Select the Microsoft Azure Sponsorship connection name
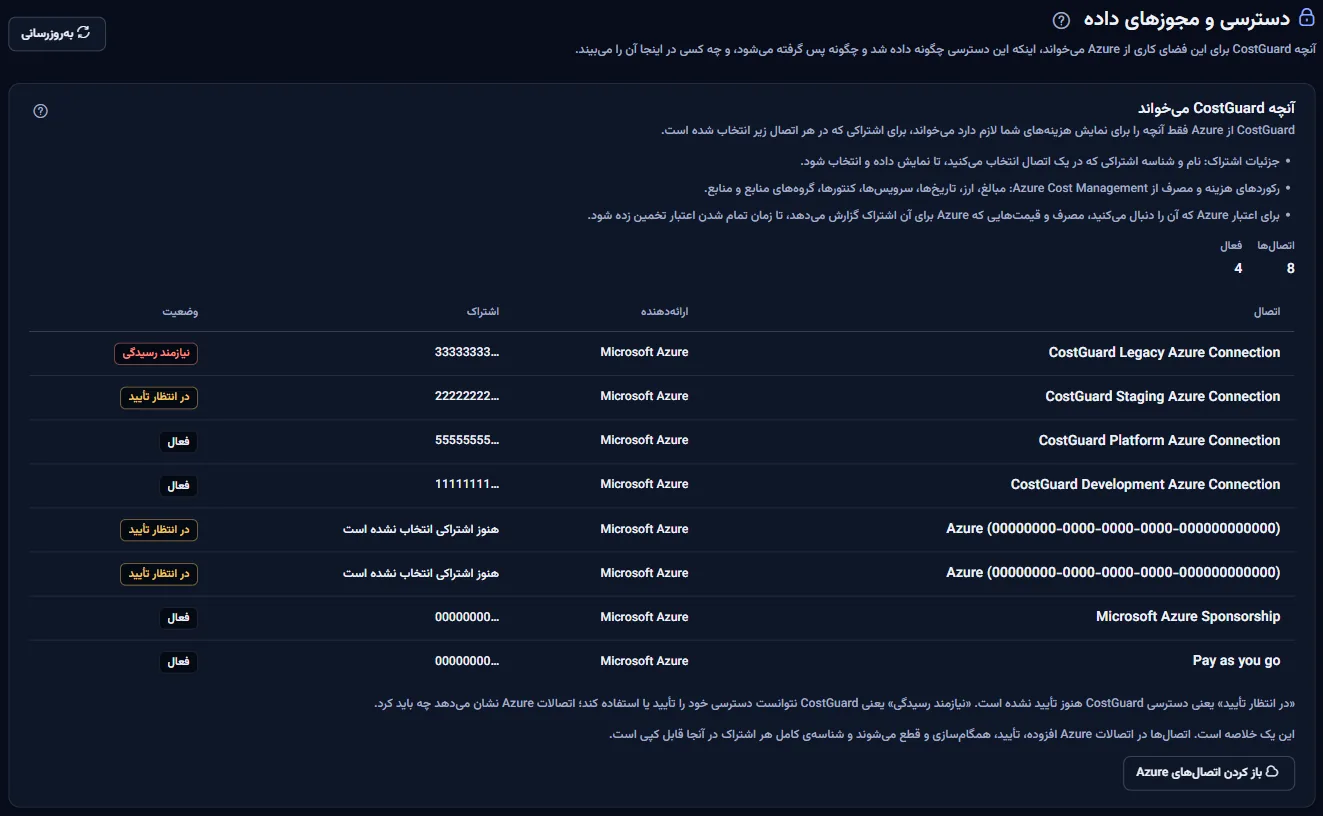Viewport: 1323px width, 816px height. [1188, 616]
